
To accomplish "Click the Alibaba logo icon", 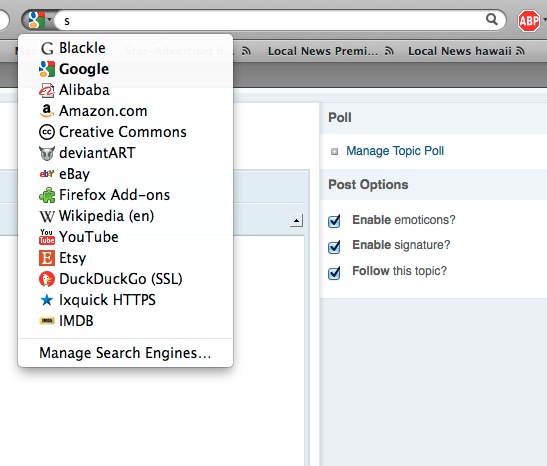I will 47,90.
